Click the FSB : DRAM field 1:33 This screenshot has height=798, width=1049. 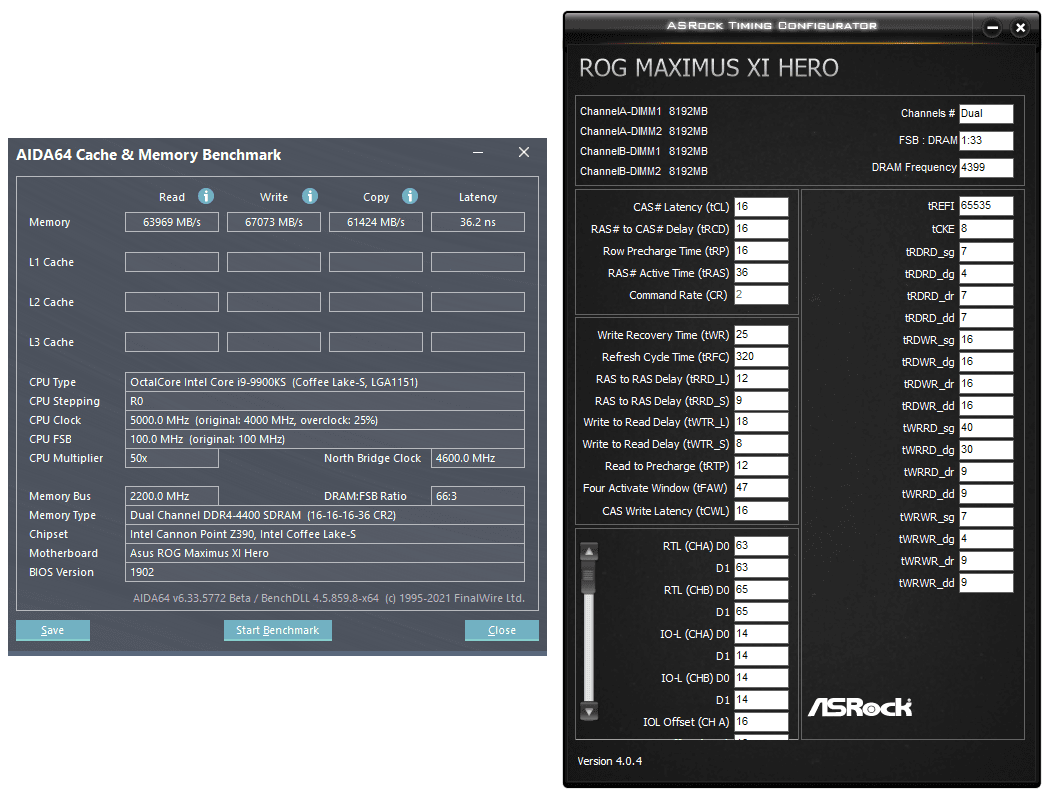click(x=986, y=140)
